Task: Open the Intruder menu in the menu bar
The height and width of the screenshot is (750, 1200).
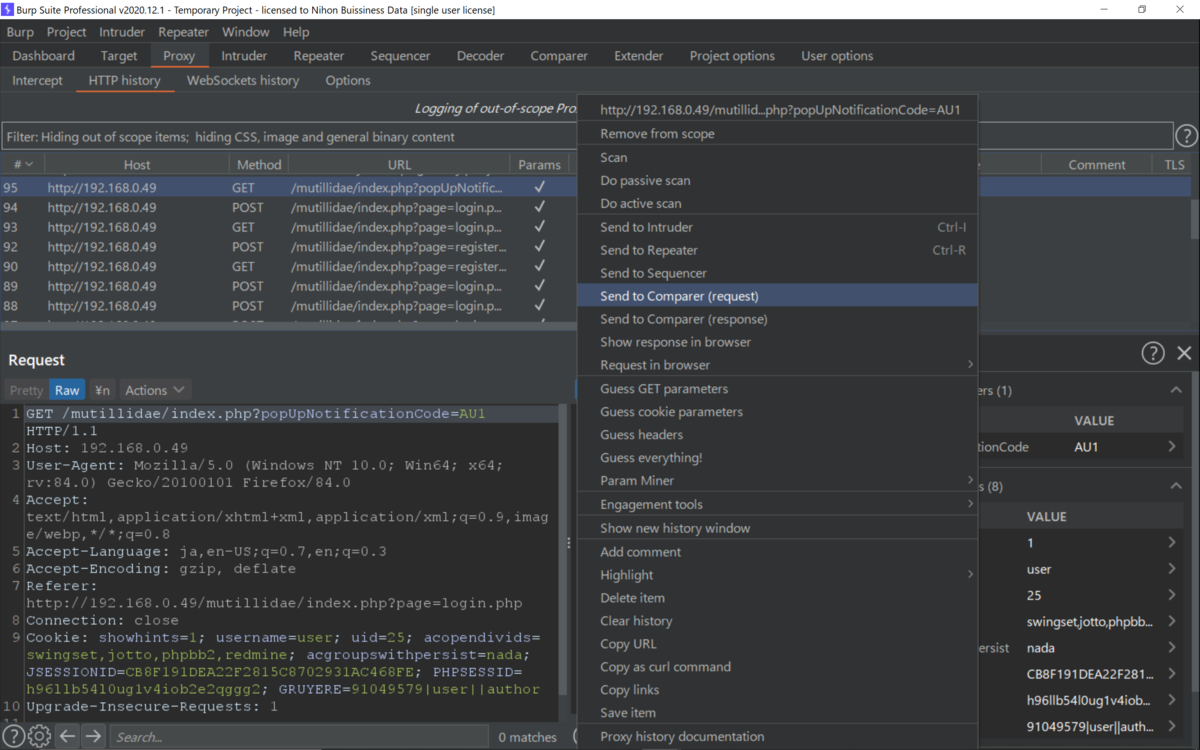Action: tap(122, 32)
